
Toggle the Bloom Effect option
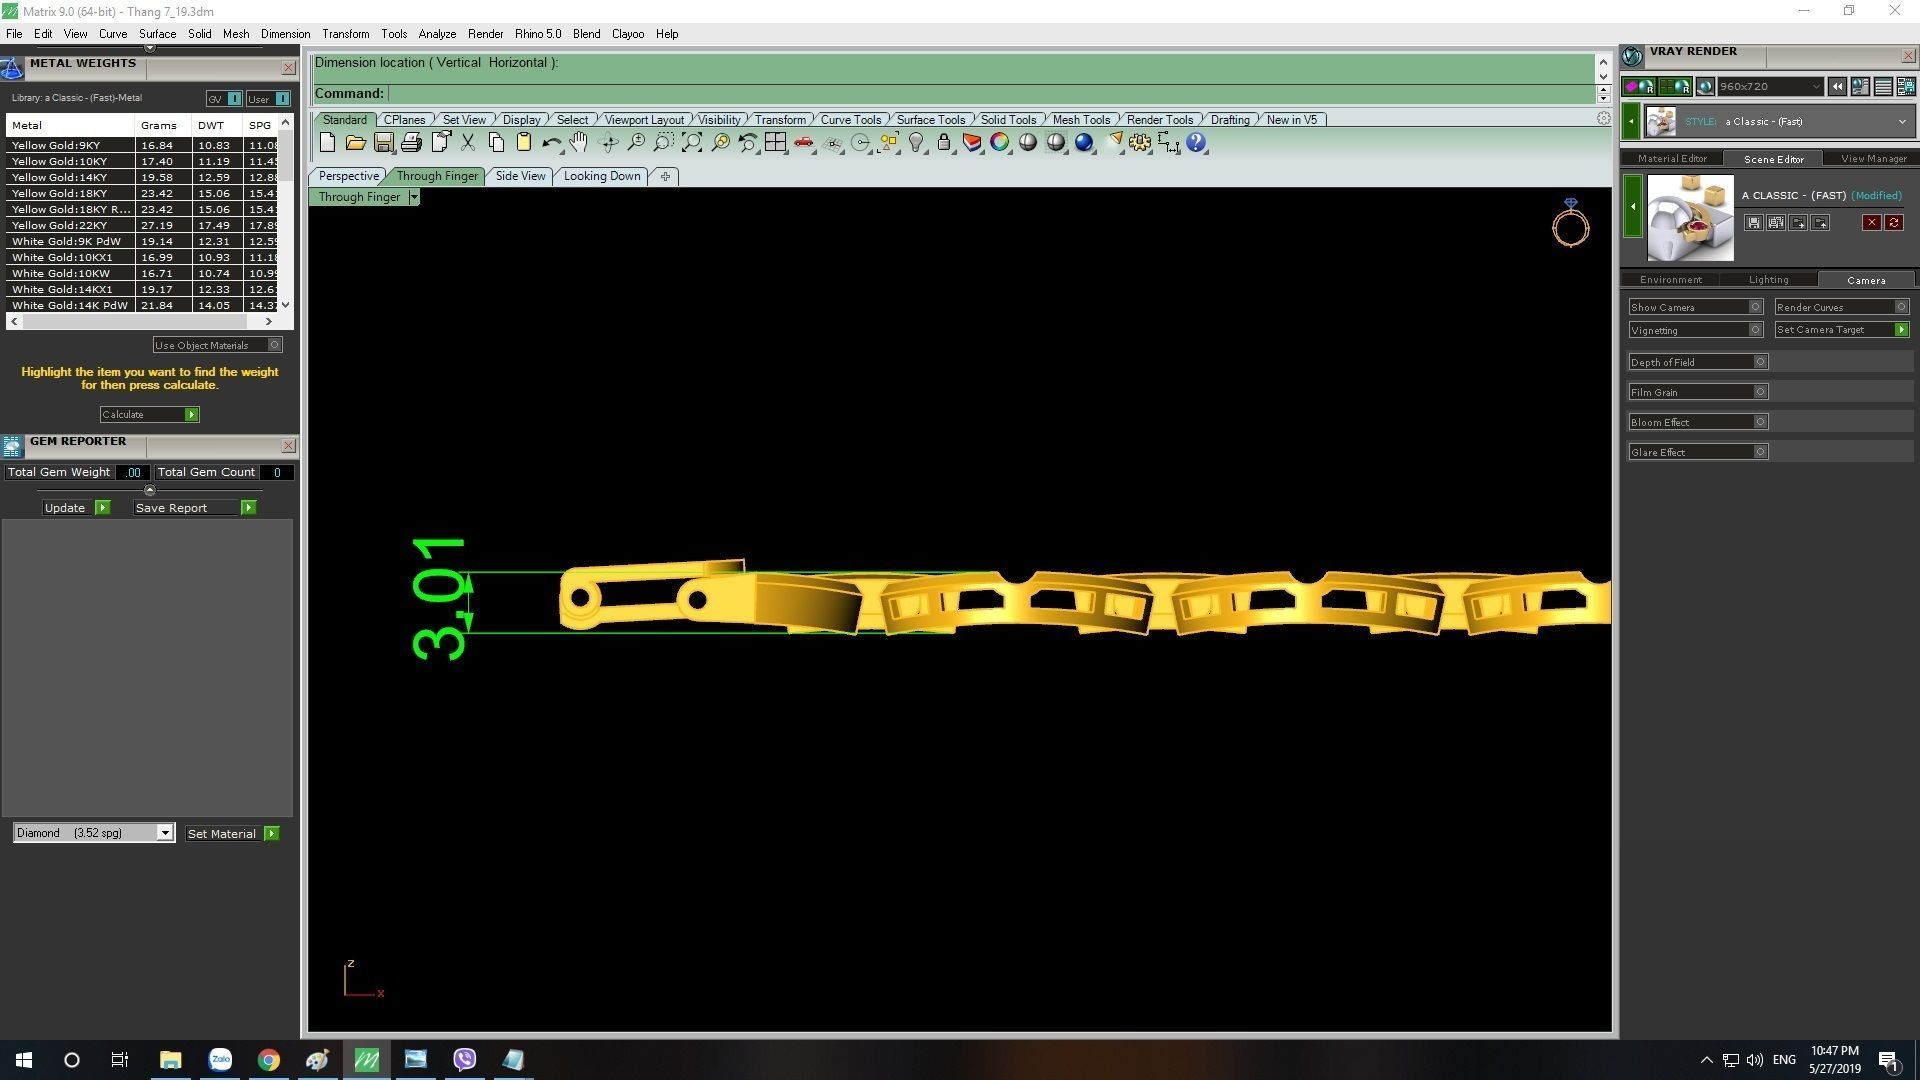click(x=1698, y=422)
